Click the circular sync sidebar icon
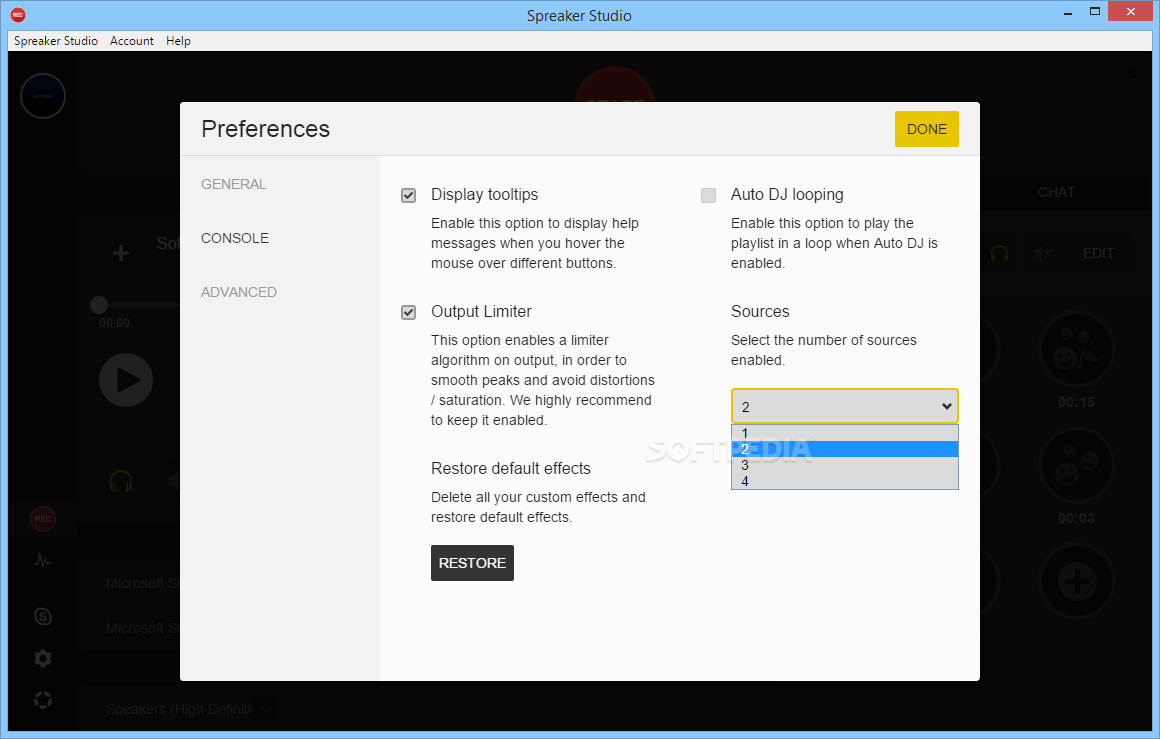This screenshot has height=739, width=1160. 43,700
